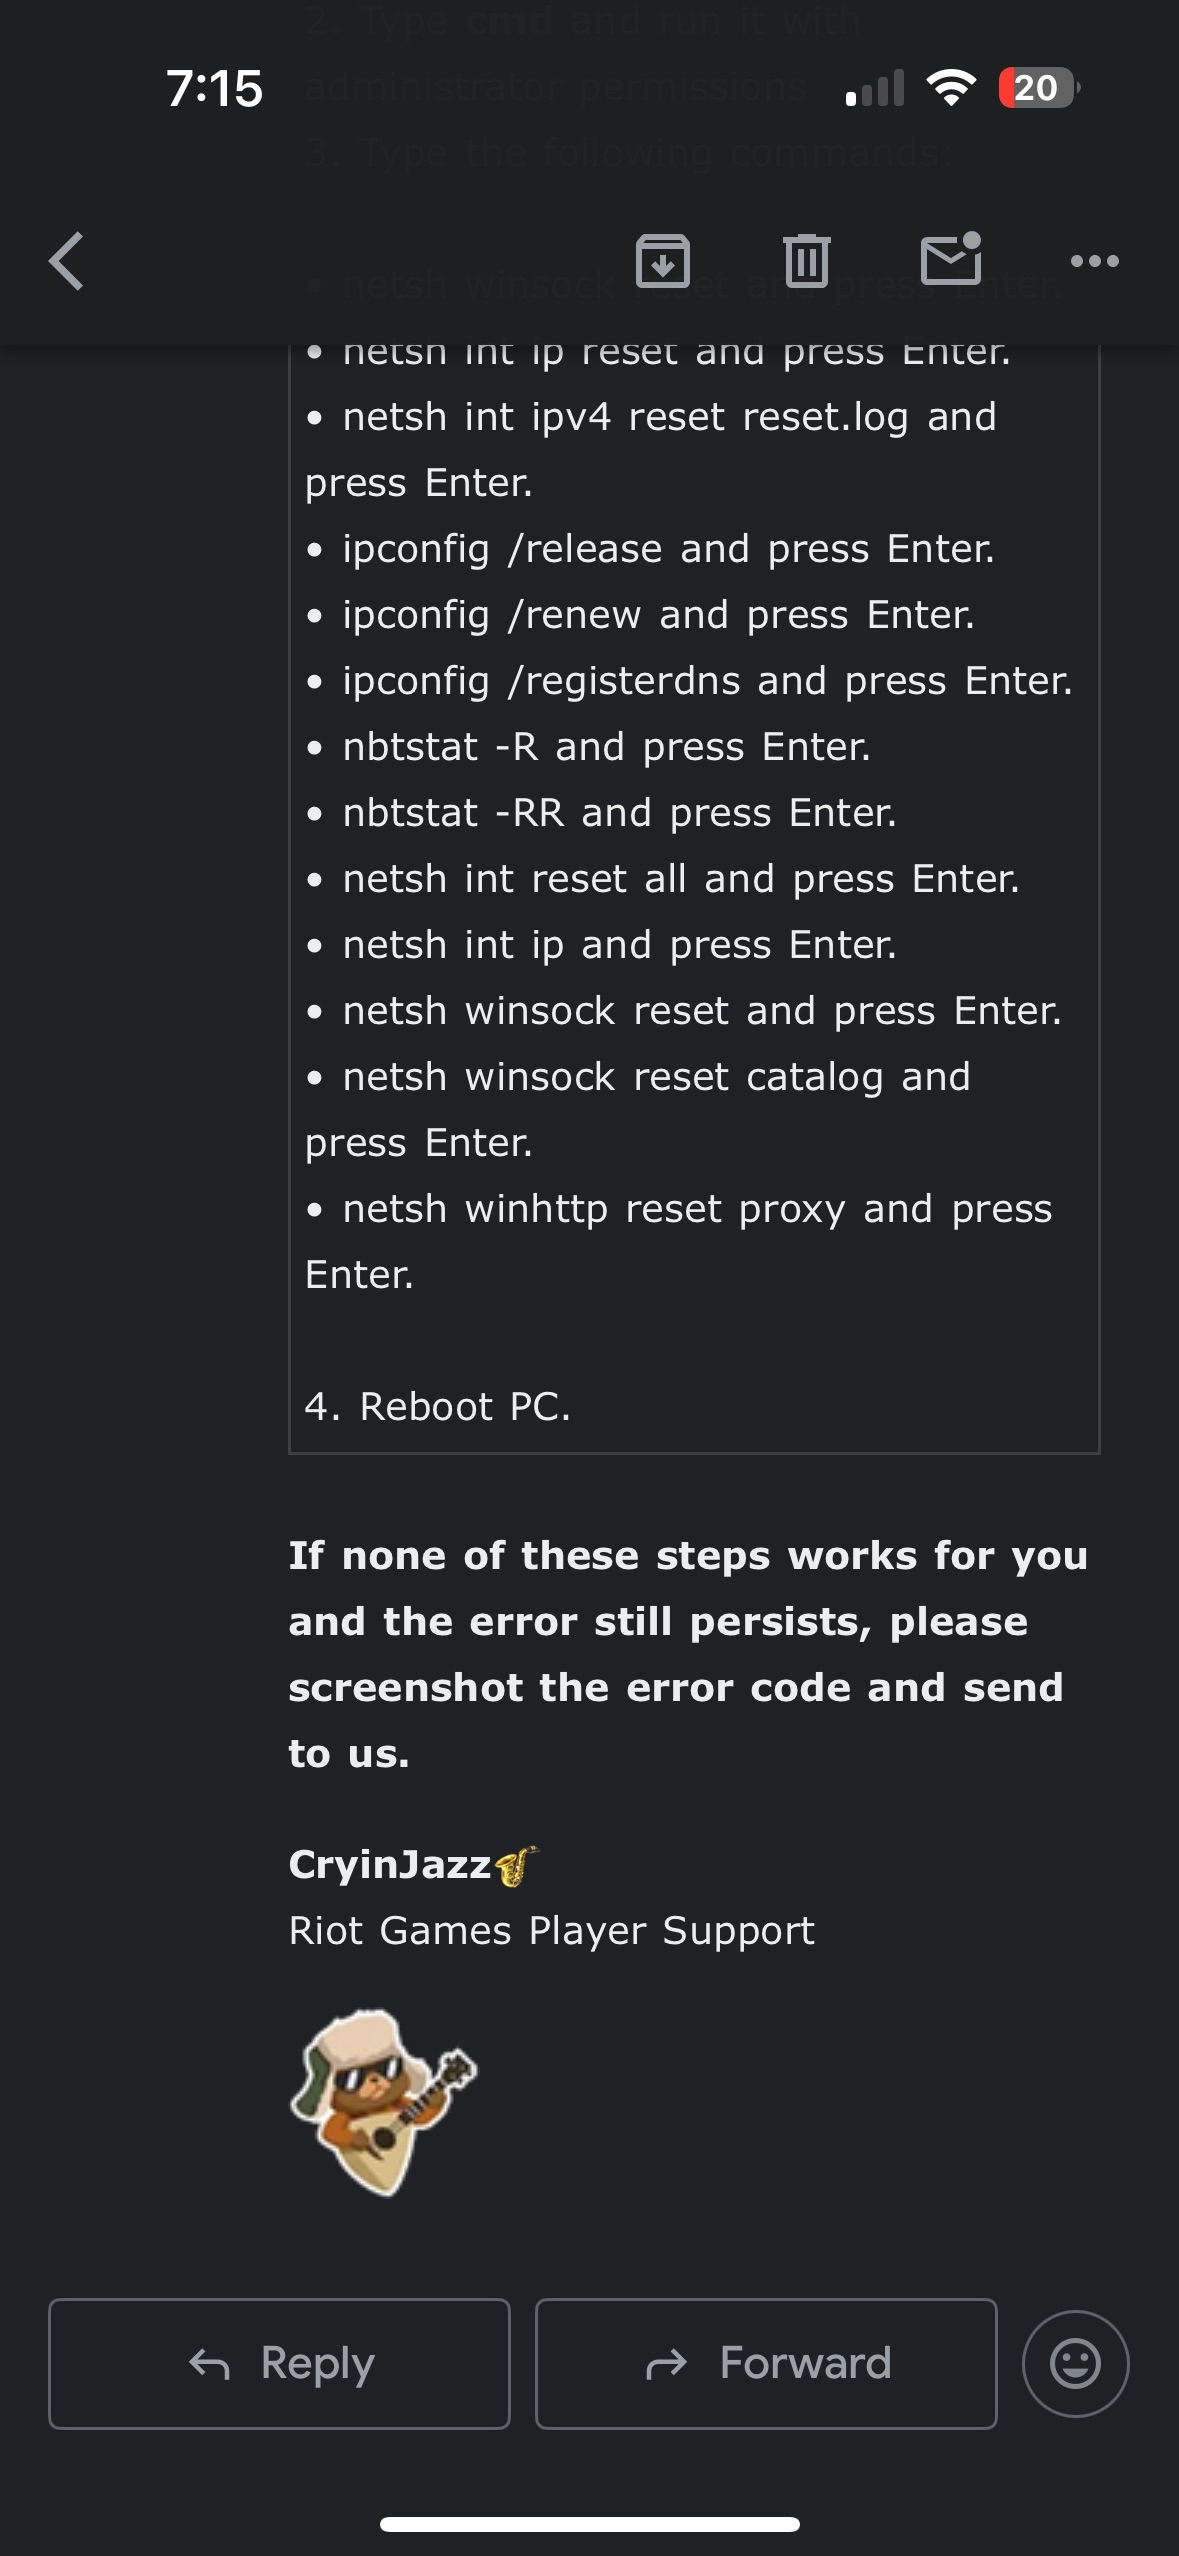Tap the cellular signal bars

coord(875,88)
